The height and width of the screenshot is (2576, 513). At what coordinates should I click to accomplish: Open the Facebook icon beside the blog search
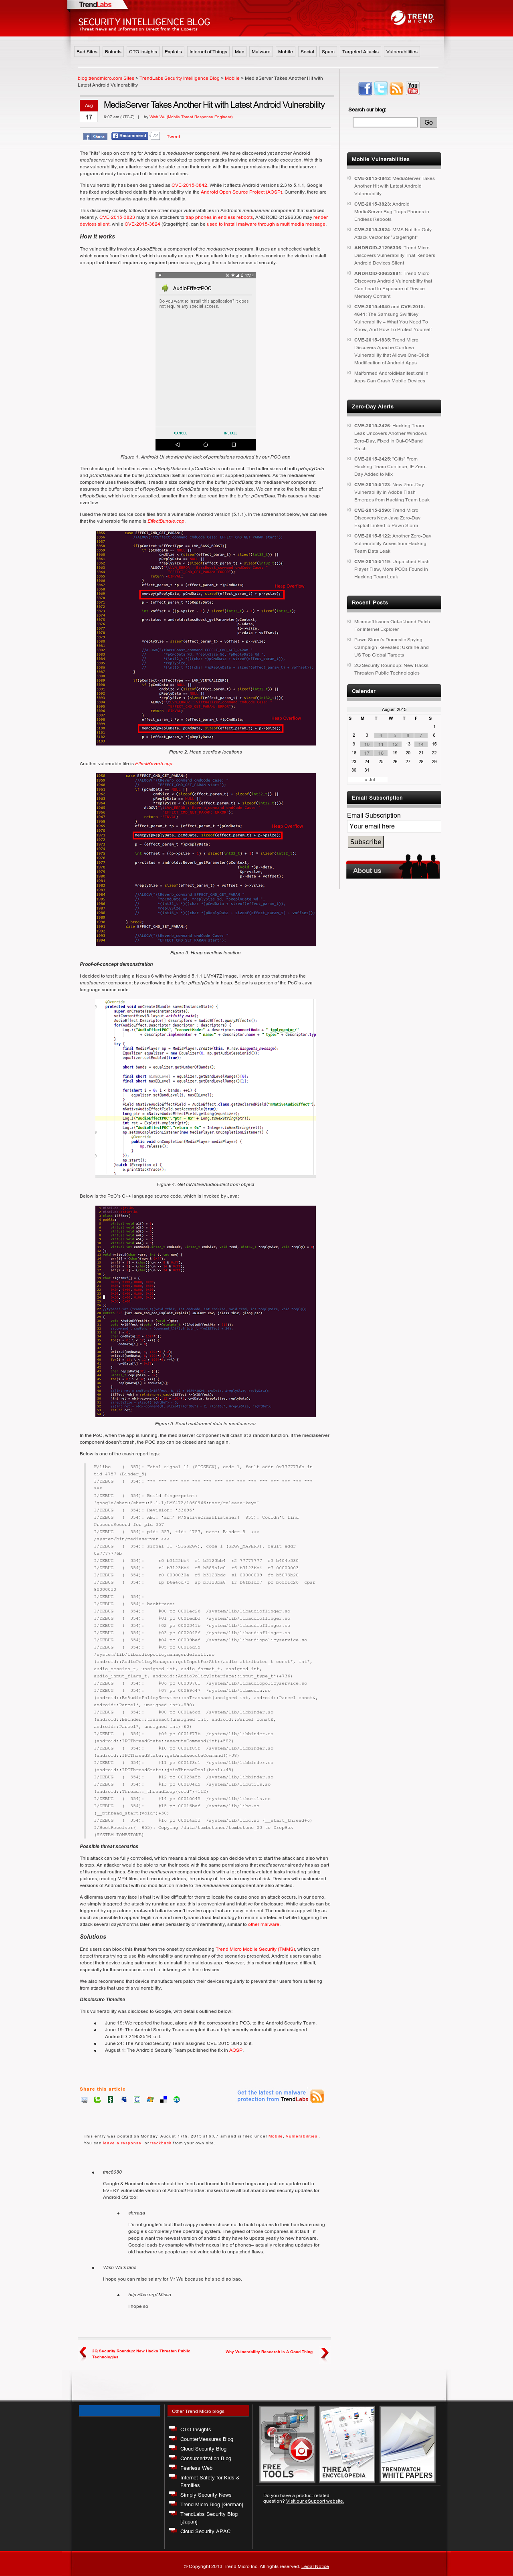[365, 89]
